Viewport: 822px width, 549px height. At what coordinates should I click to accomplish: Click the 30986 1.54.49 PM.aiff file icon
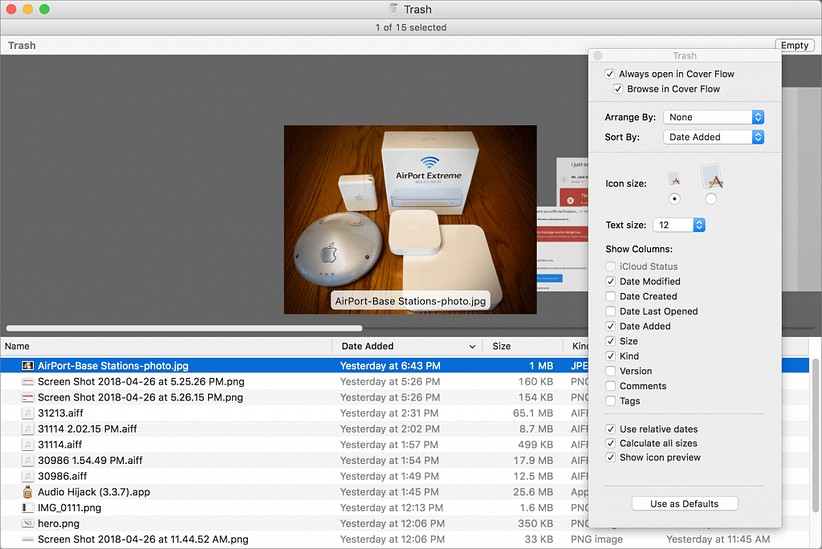28,460
